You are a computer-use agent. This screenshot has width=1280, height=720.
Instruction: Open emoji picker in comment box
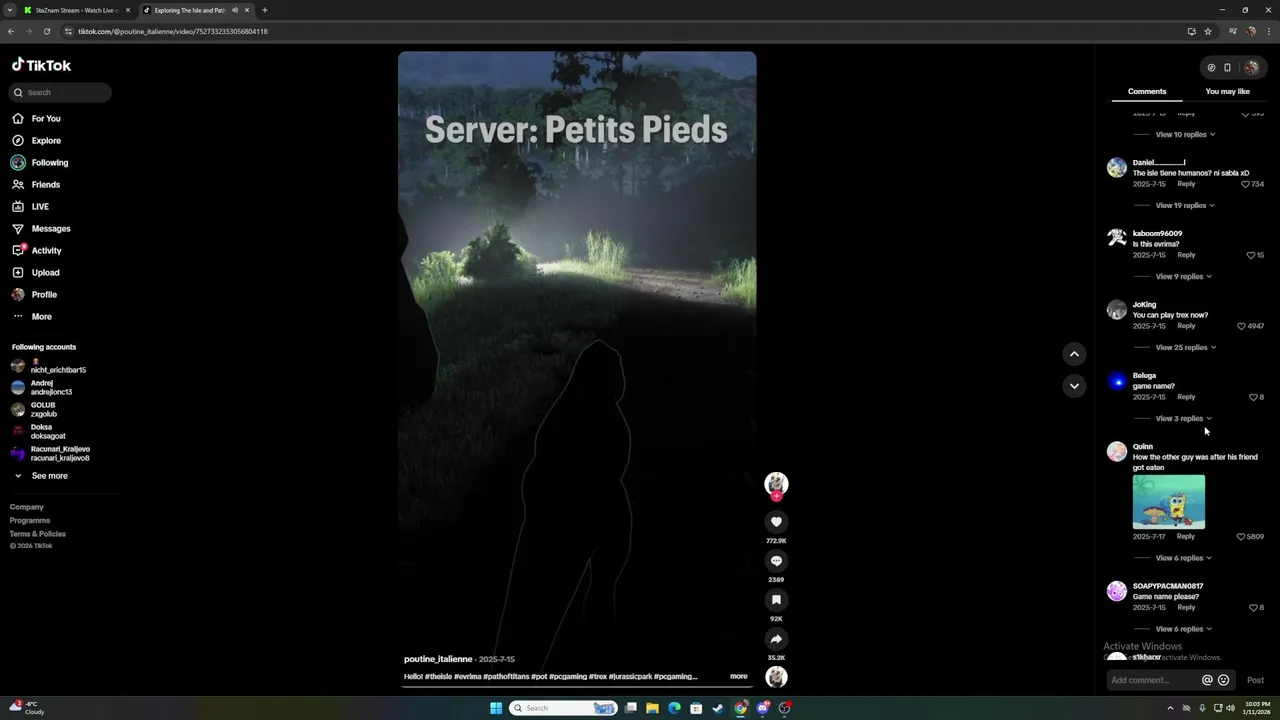(1223, 680)
